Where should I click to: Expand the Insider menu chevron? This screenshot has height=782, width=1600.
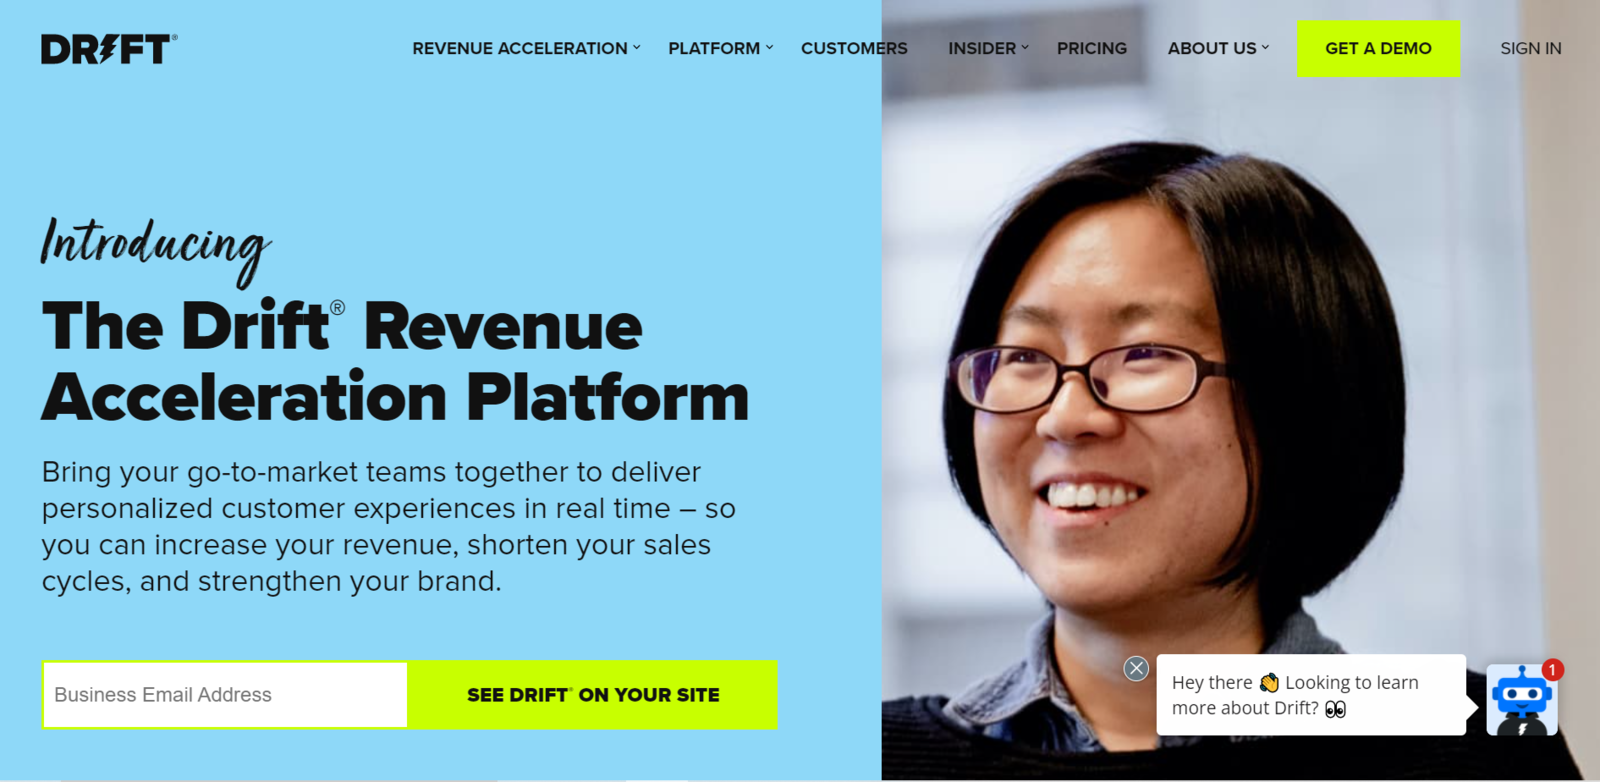(x=1025, y=48)
